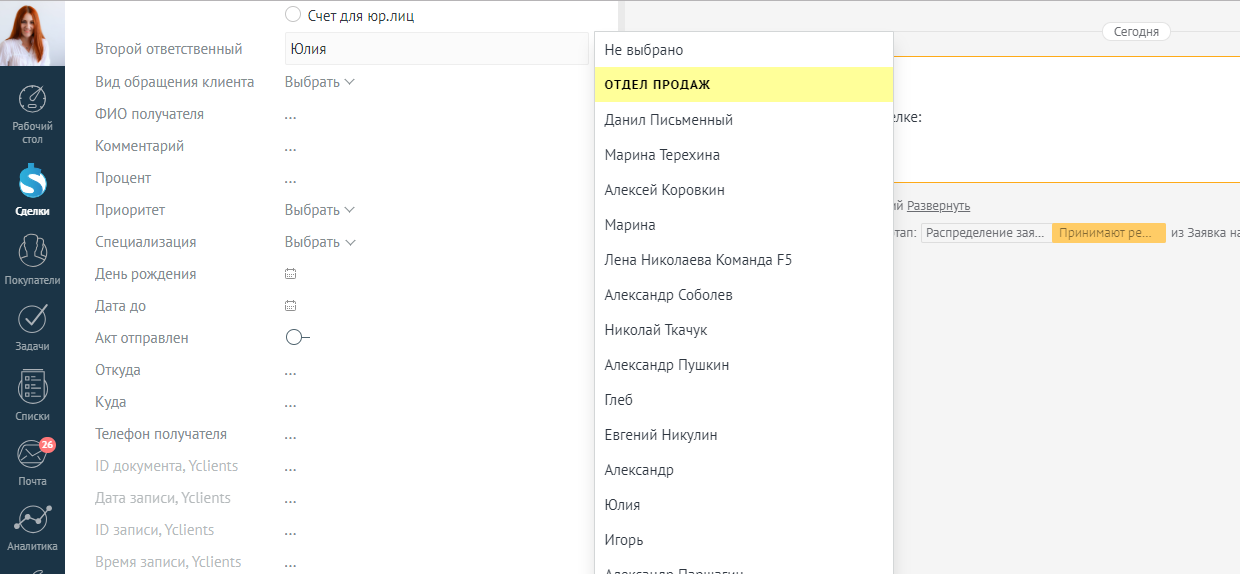This screenshot has width=1240, height=574.
Task: Open the Задачи checkmark icon
Action: pyautogui.click(x=32, y=318)
